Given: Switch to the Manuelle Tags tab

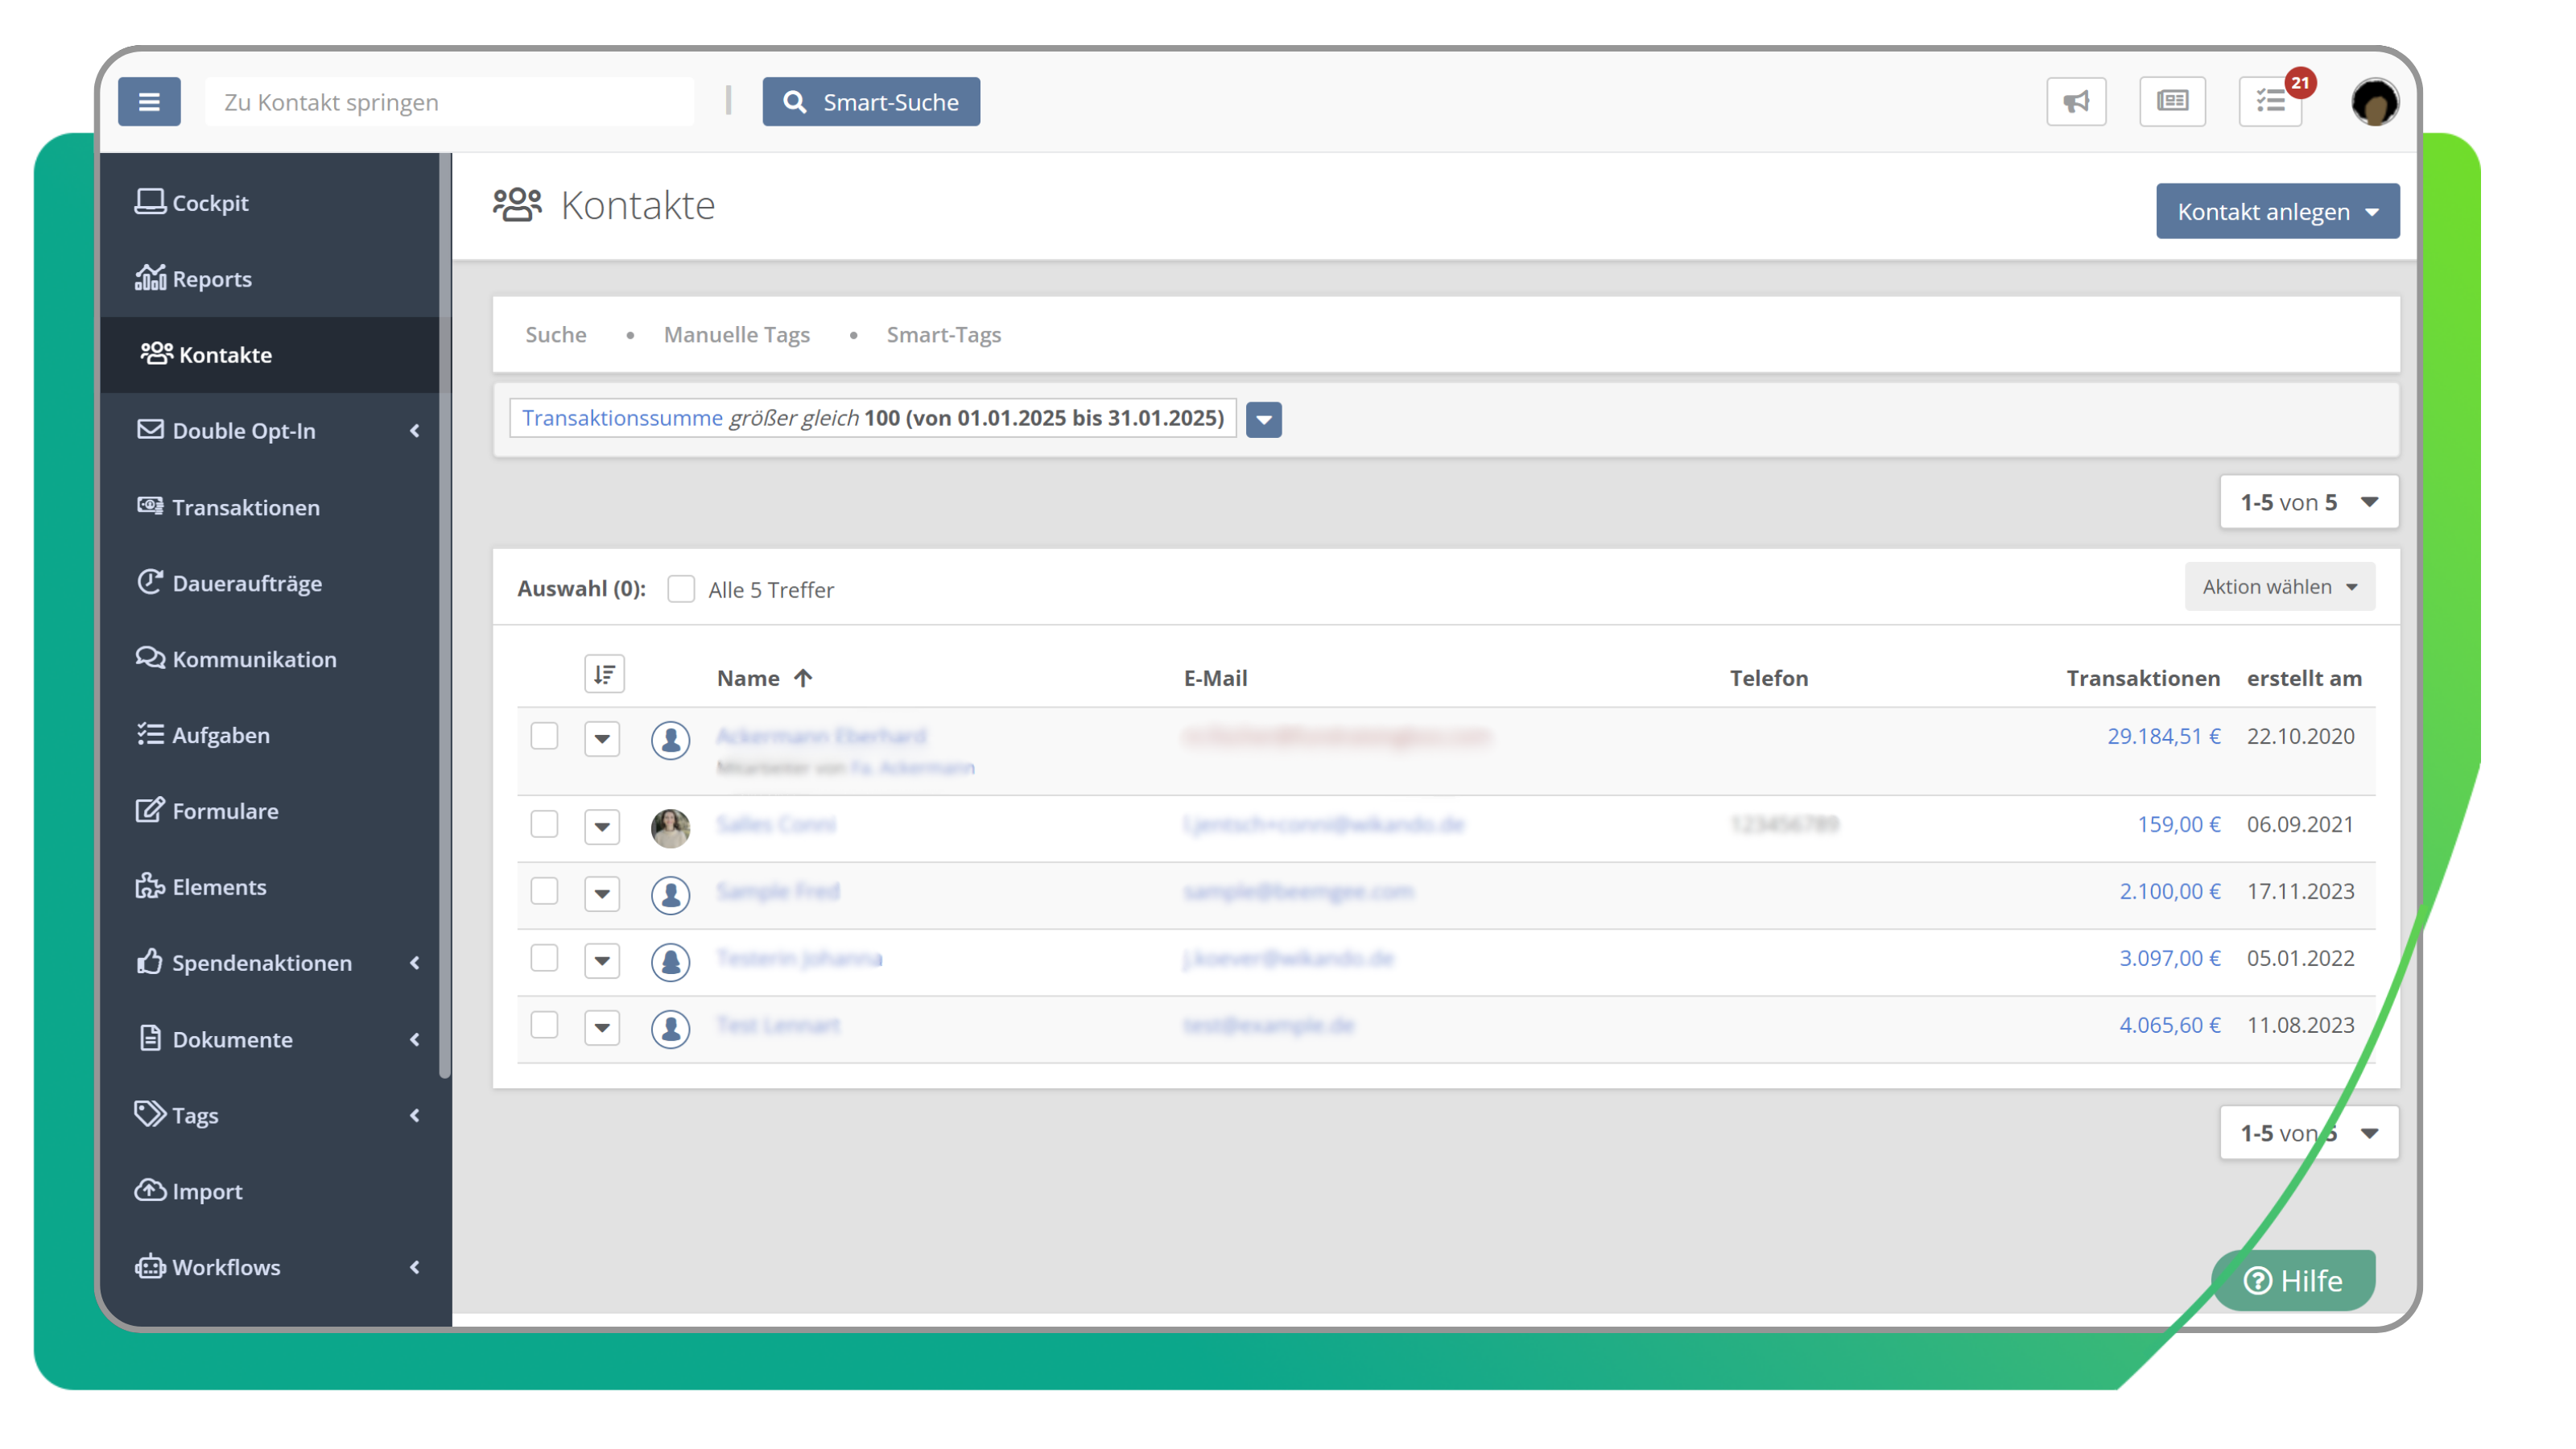Looking at the screenshot, I should tap(736, 335).
